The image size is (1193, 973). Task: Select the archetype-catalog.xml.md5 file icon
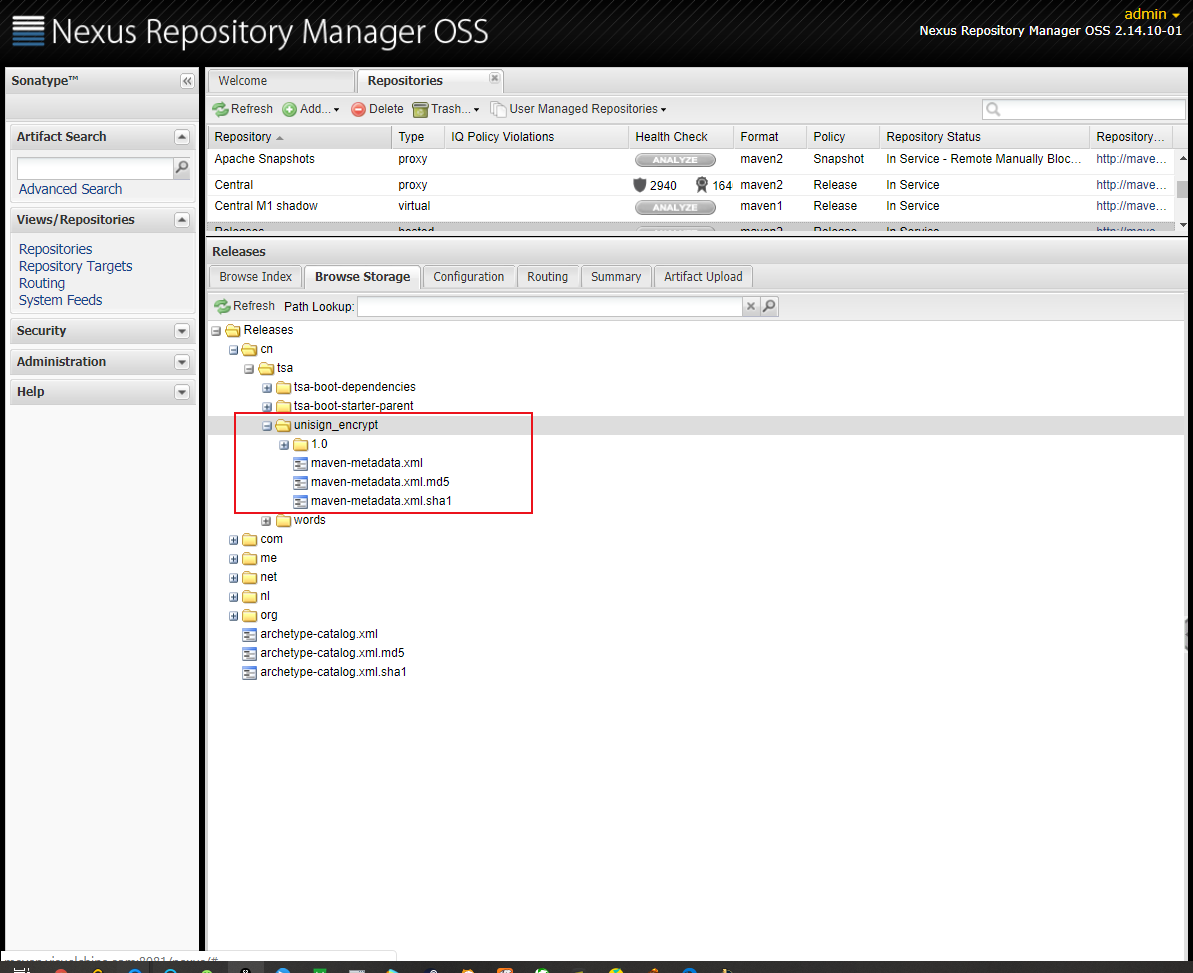coord(249,653)
